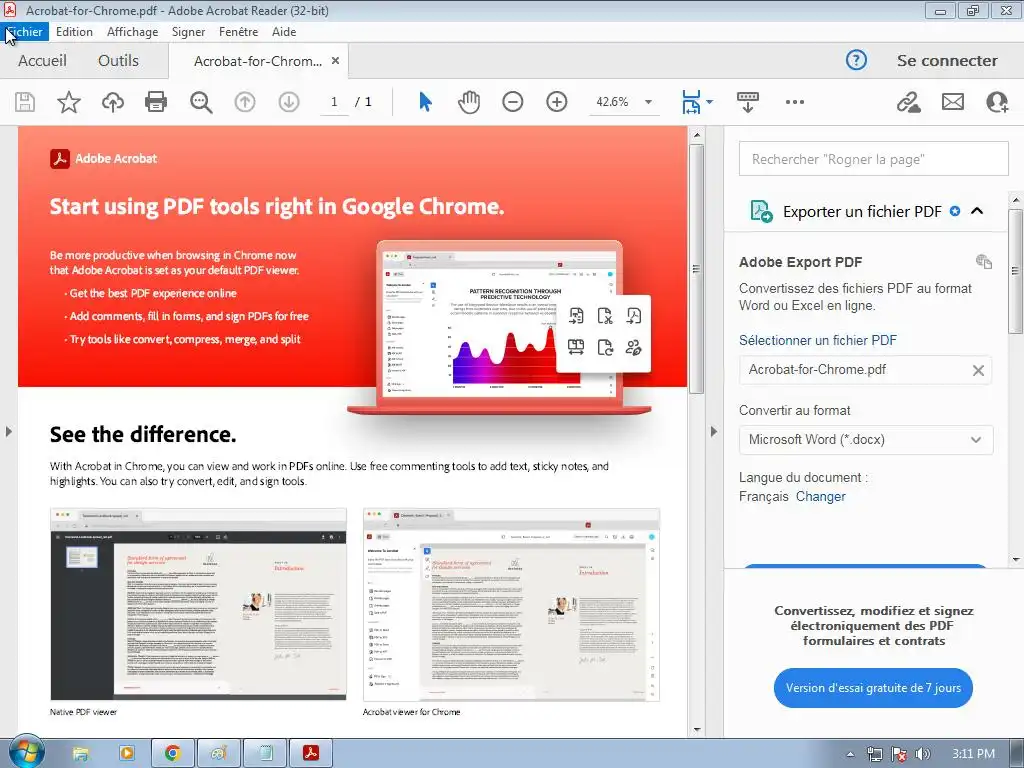Switch to the Accueil tab
The height and width of the screenshot is (768, 1024).
click(42, 60)
